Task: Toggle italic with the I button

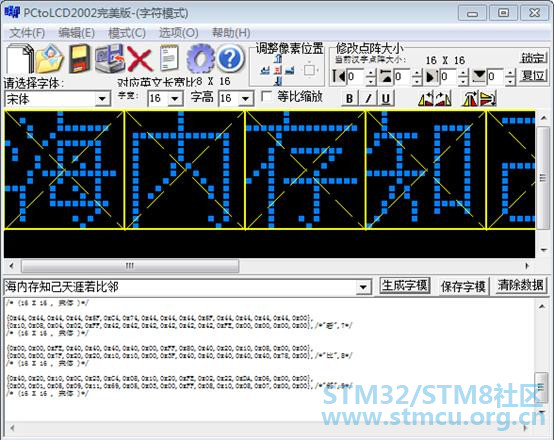Action: (x=368, y=98)
